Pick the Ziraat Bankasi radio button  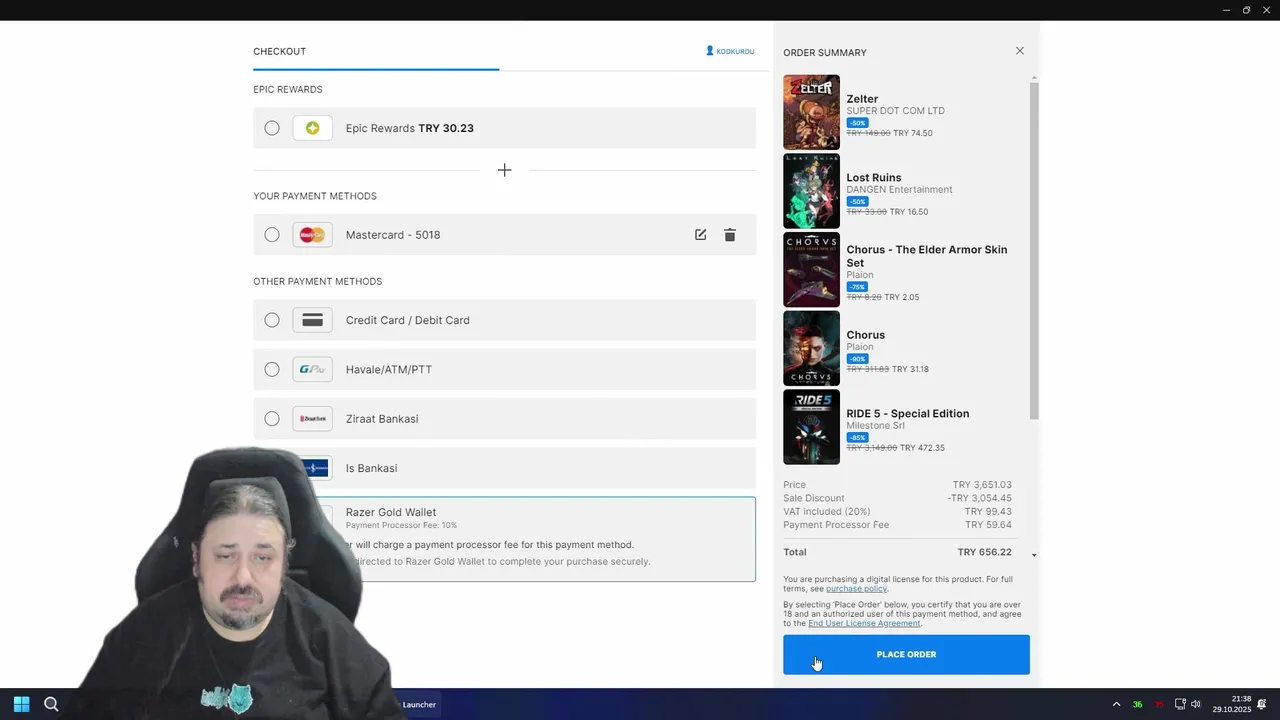click(x=272, y=419)
